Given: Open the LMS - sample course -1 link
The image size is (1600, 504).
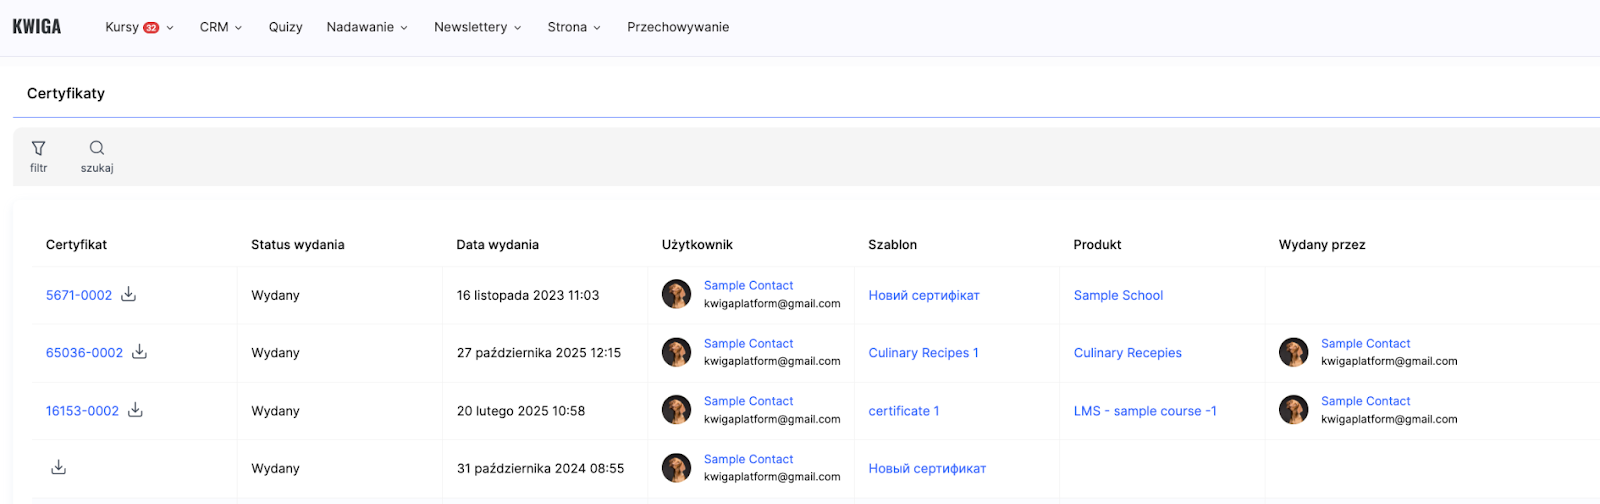Looking at the screenshot, I should (x=1144, y=411).
